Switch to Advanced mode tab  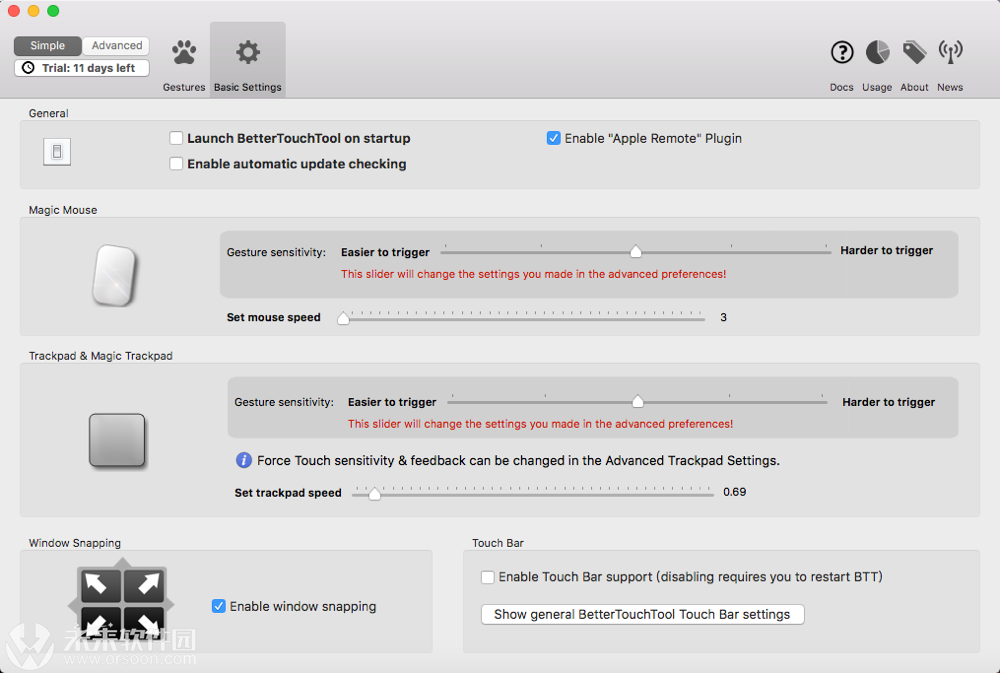pos(117,46)
